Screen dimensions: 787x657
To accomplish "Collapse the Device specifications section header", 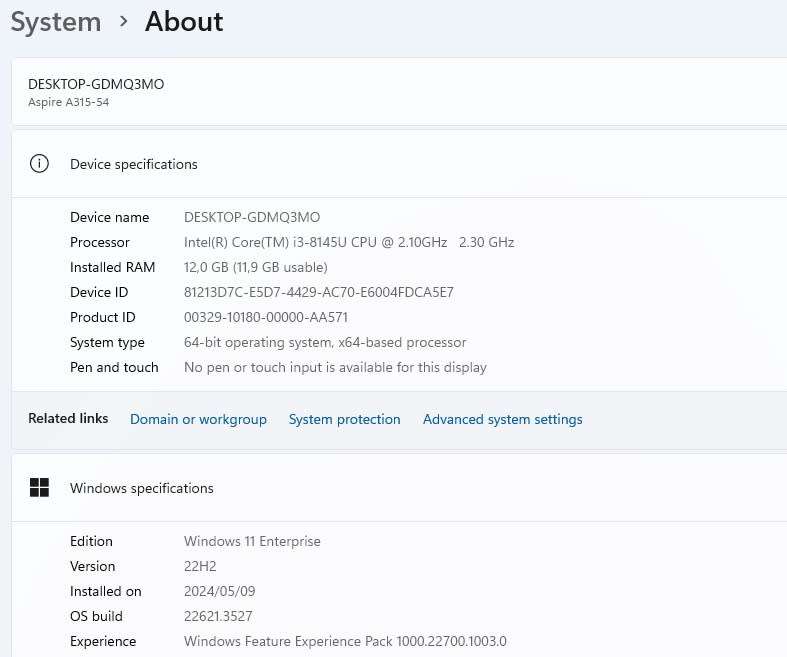I will click(399, 164).
